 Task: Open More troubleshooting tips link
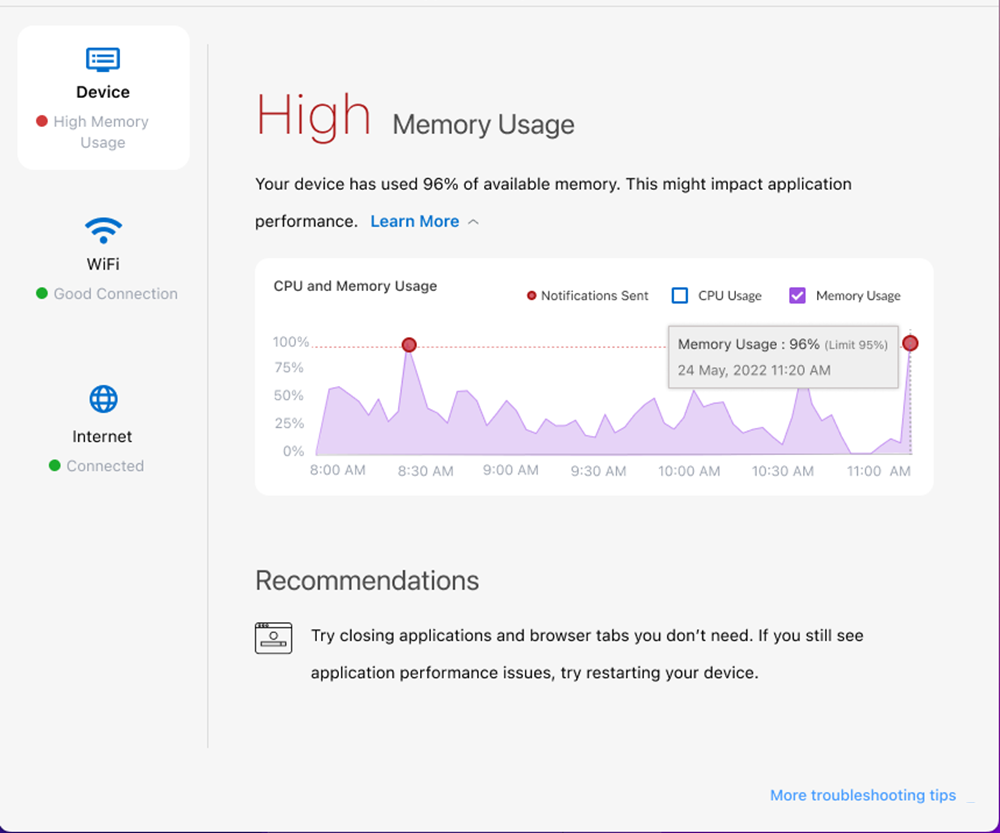click(x=862, y=795)
